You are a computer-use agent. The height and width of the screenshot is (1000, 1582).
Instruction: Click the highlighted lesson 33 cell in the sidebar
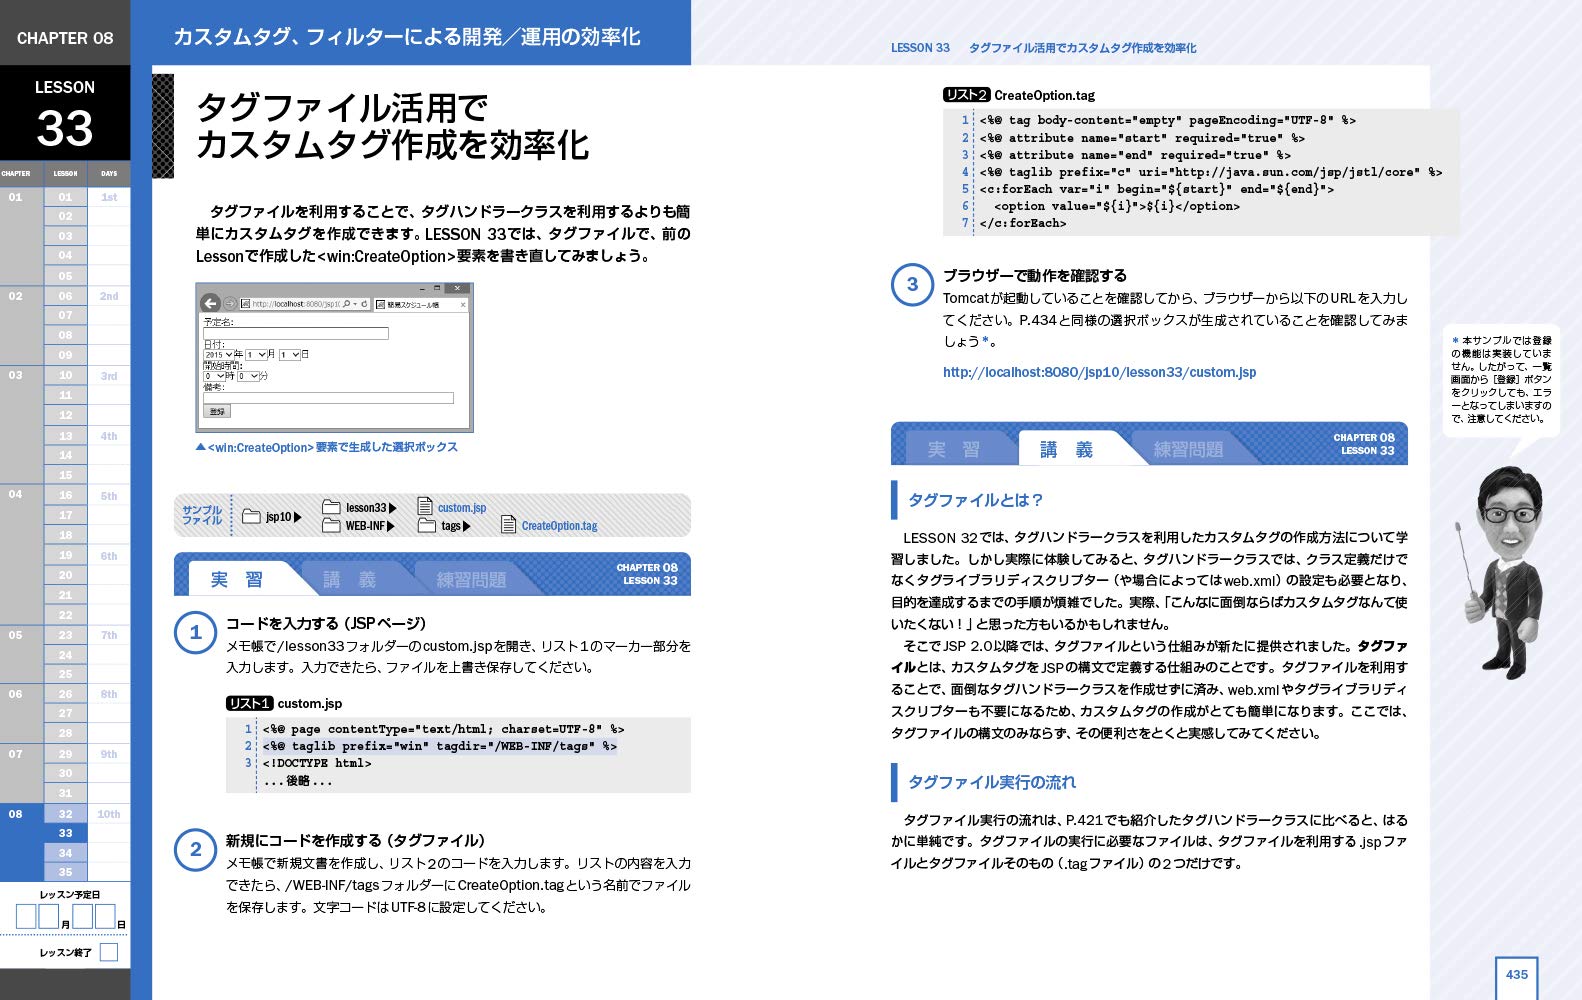pyautogui.click(x=65, y=833)
